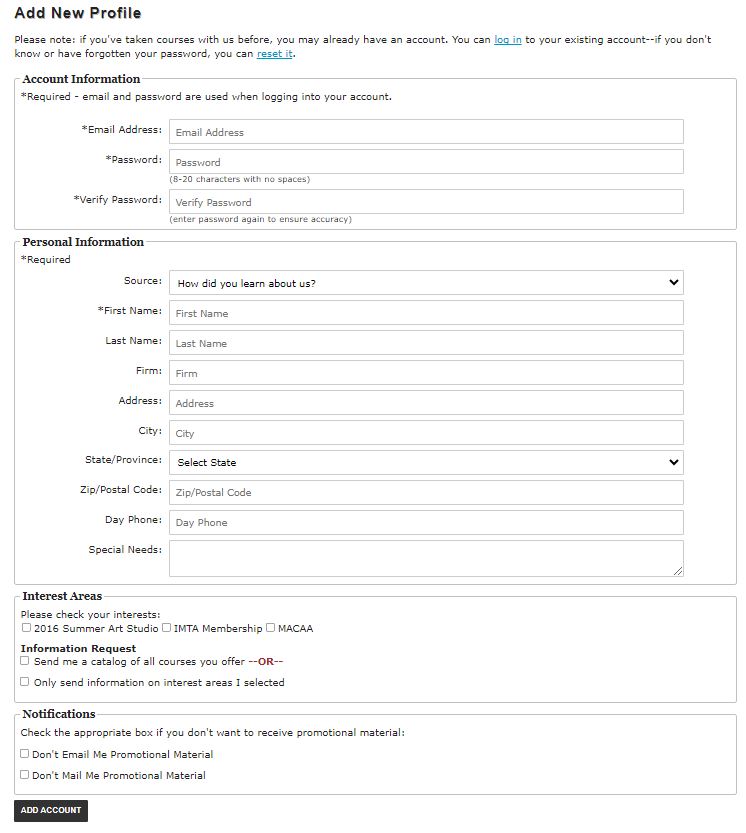746x833 pixels.
Task: Select 'Only send information on interest areas'
Action: [25, 682]
